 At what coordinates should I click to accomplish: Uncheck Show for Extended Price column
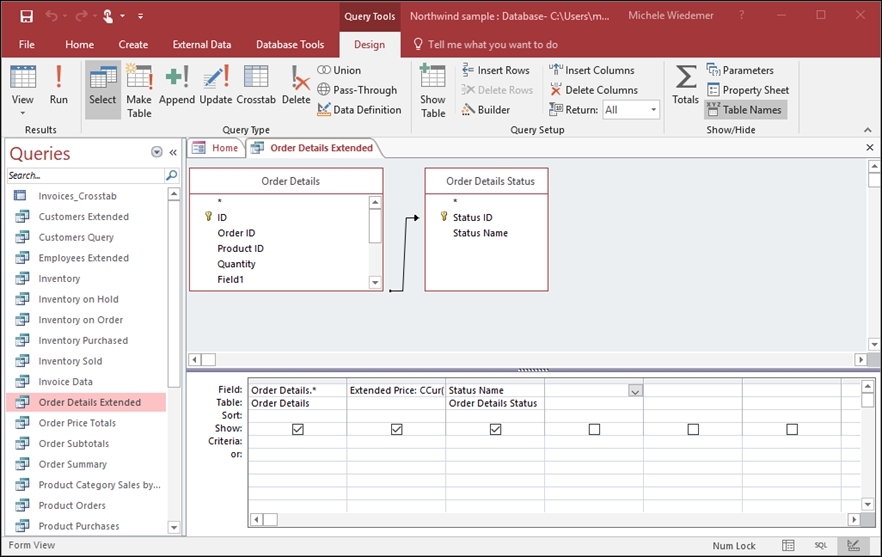point(397,429)
